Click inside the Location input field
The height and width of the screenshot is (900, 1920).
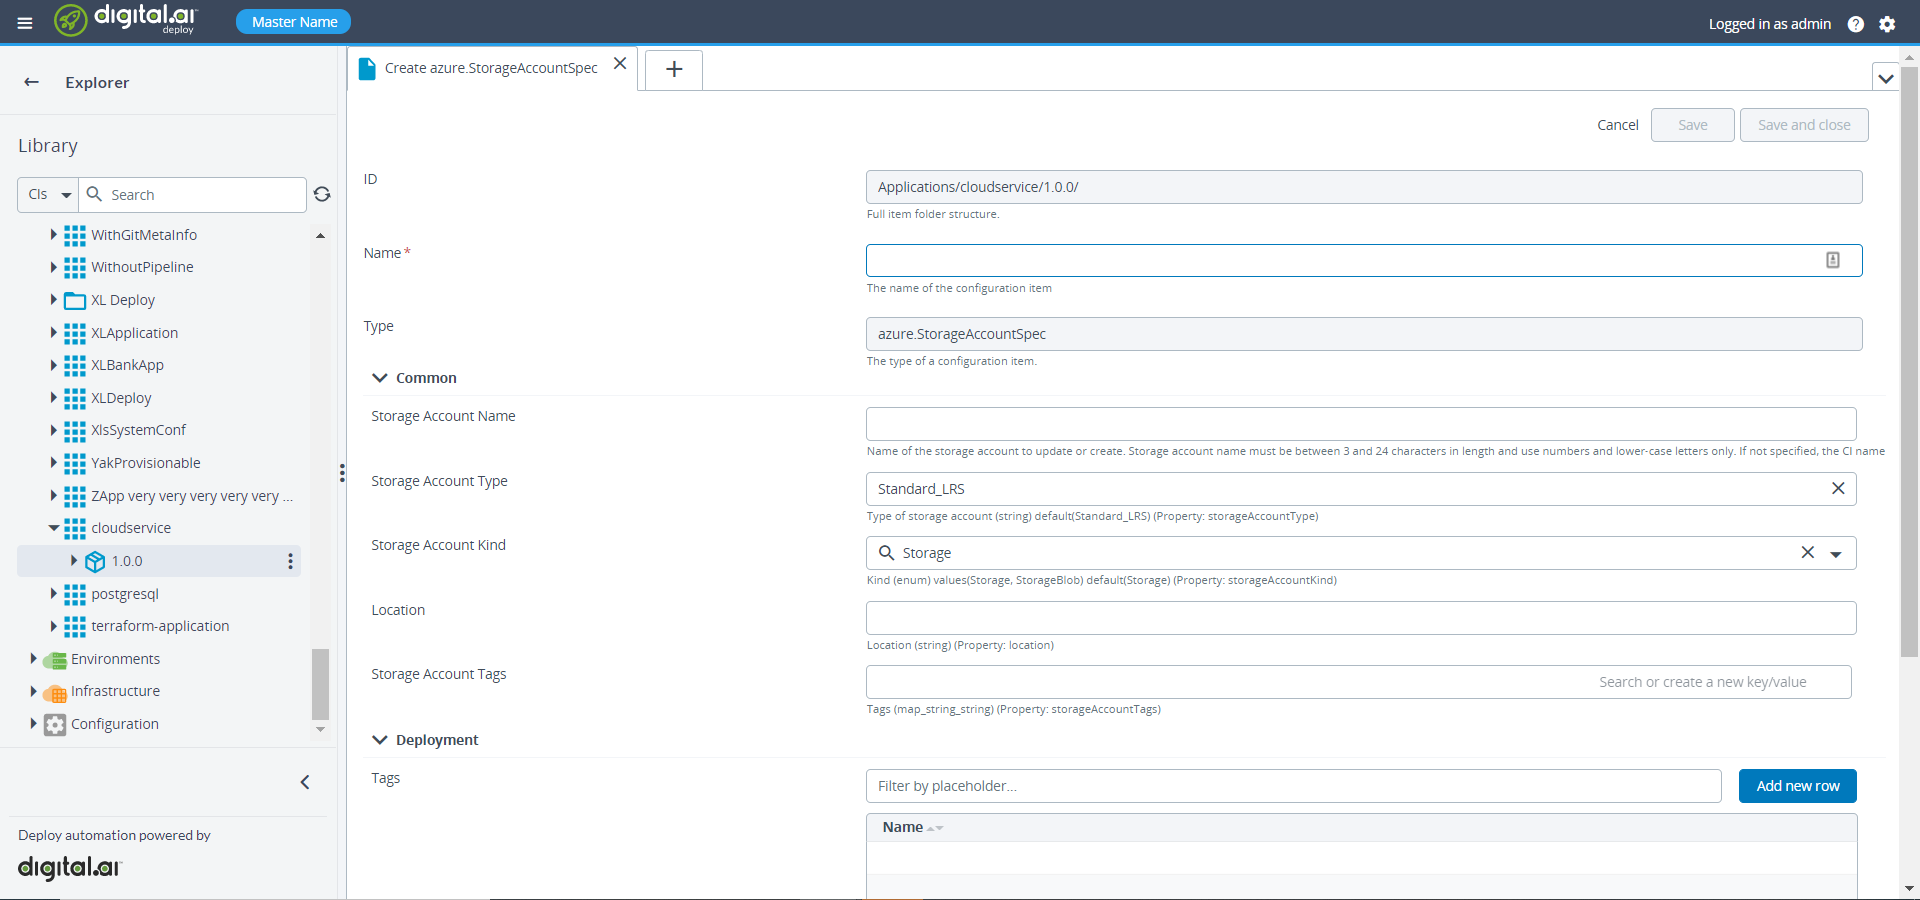[1360, 618]
